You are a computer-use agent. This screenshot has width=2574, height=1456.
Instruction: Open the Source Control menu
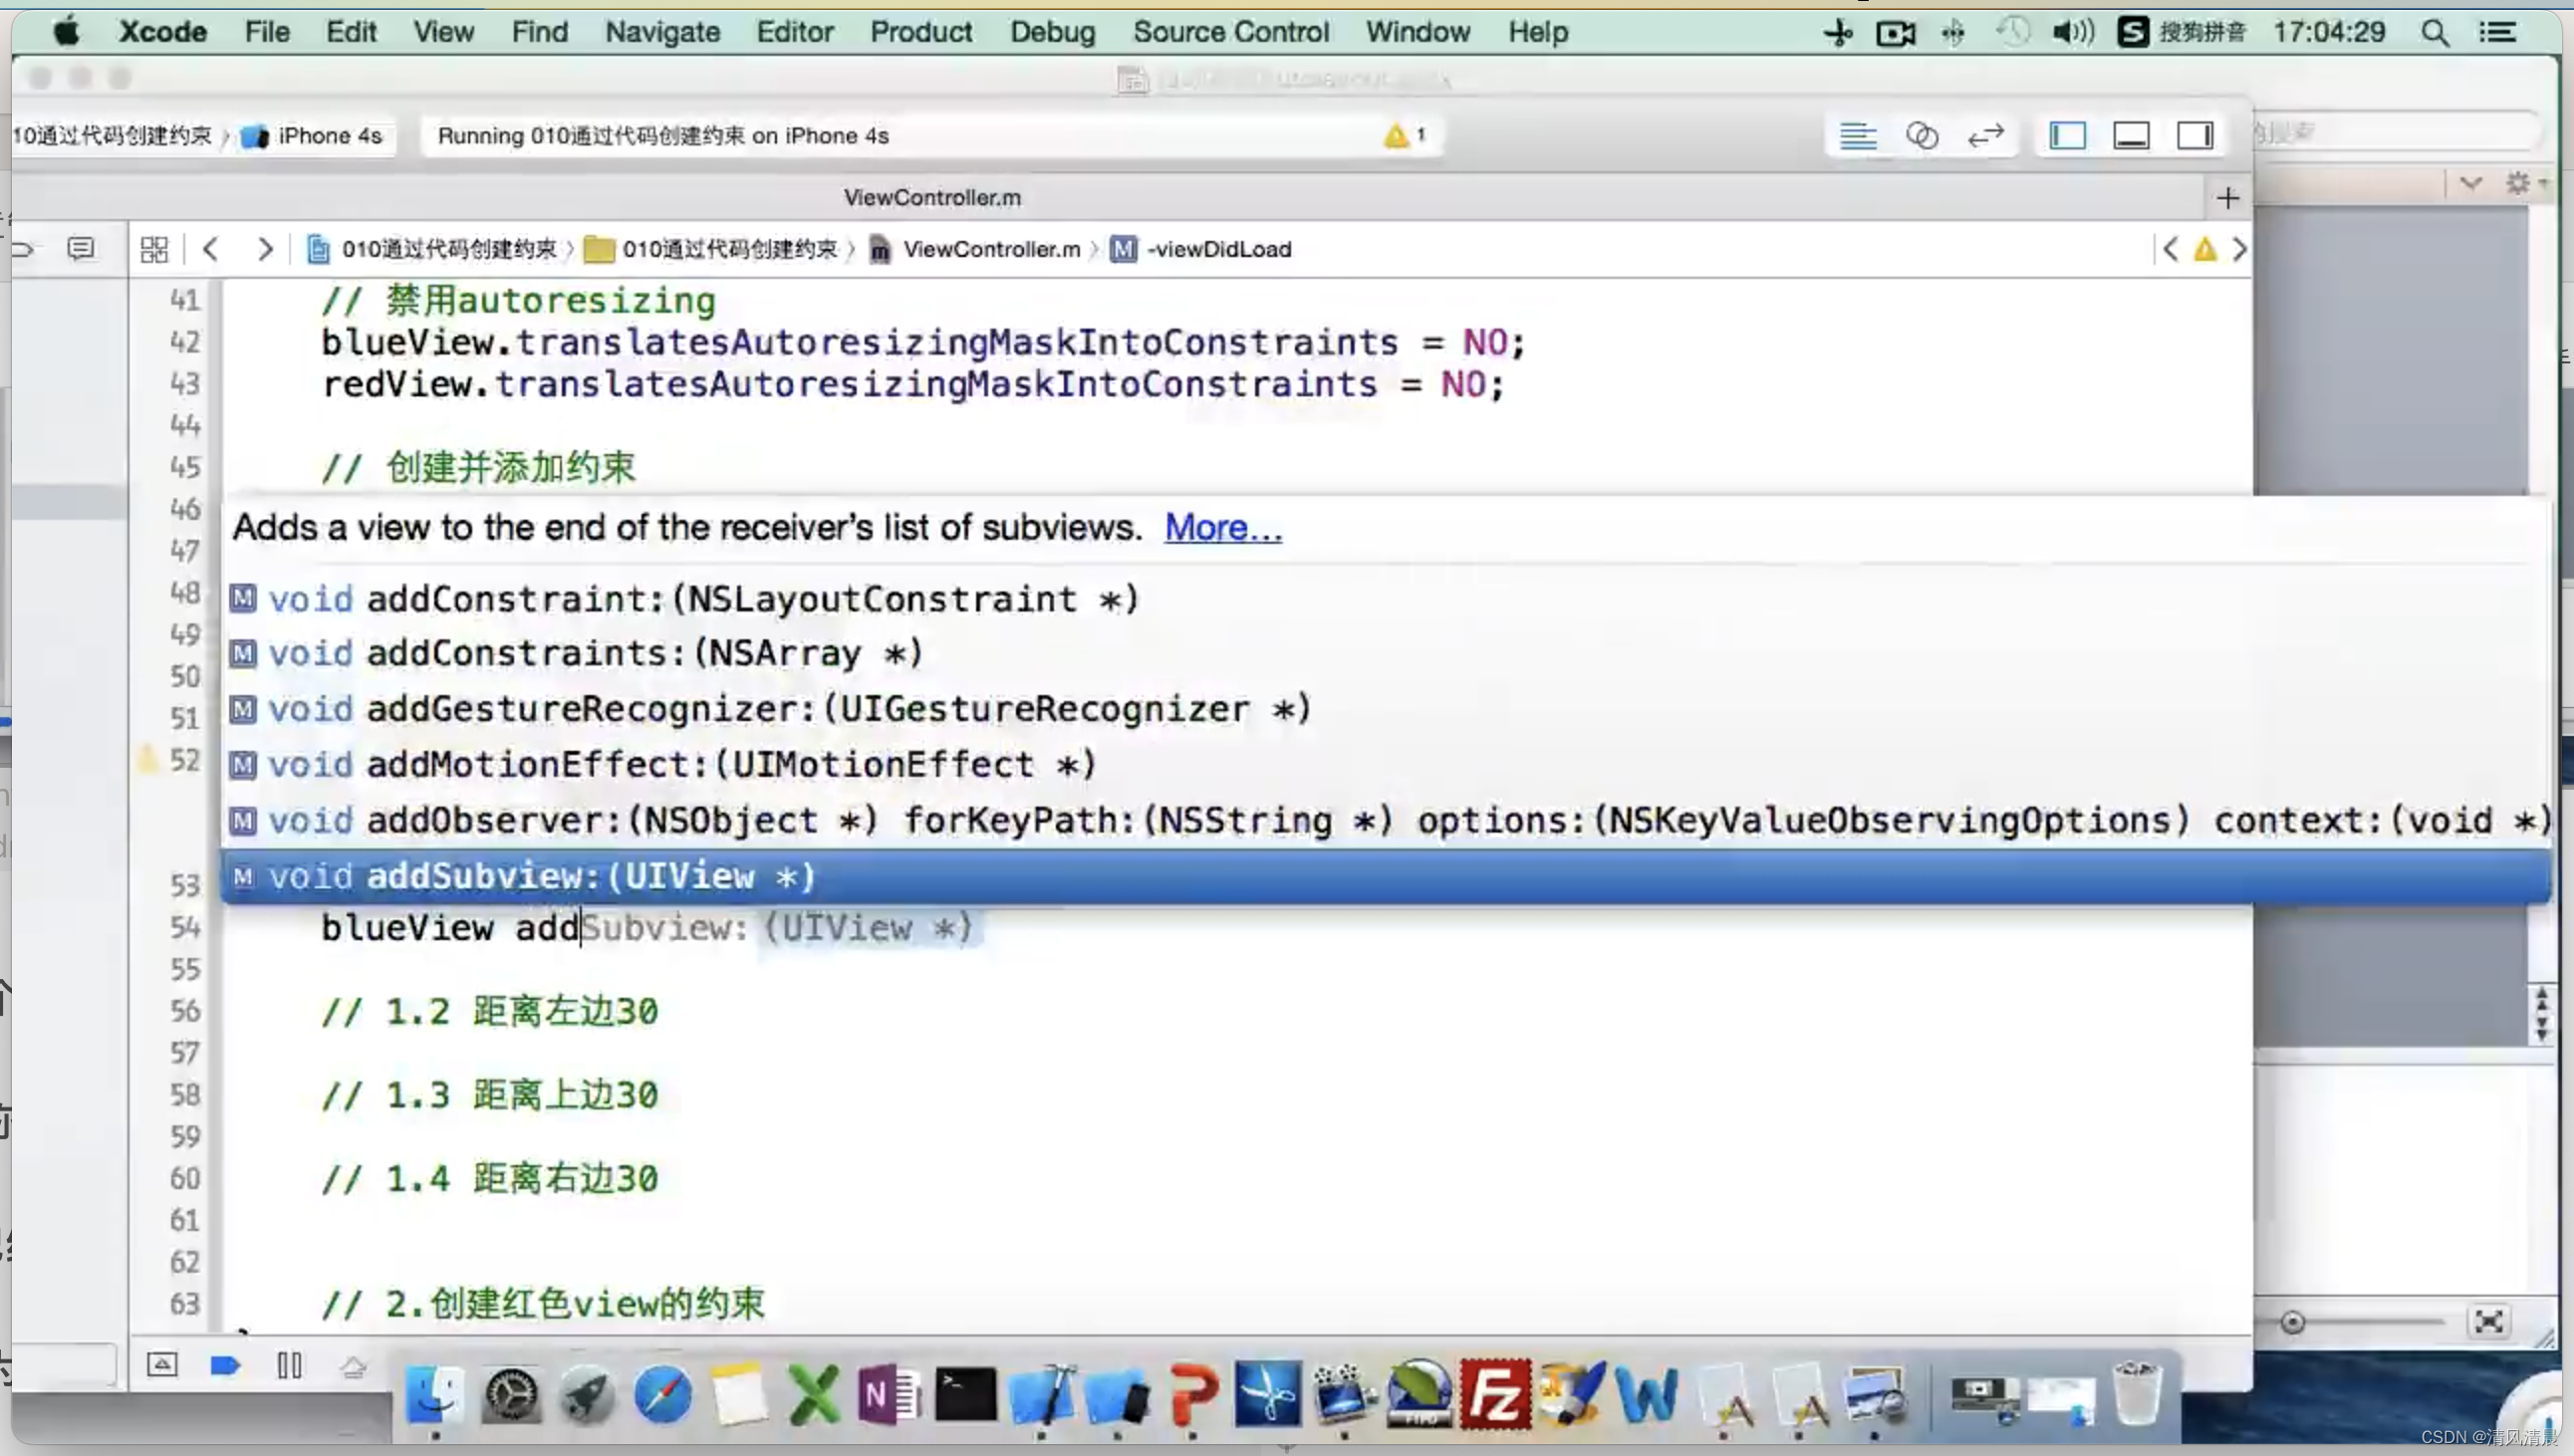[1231, 32]
